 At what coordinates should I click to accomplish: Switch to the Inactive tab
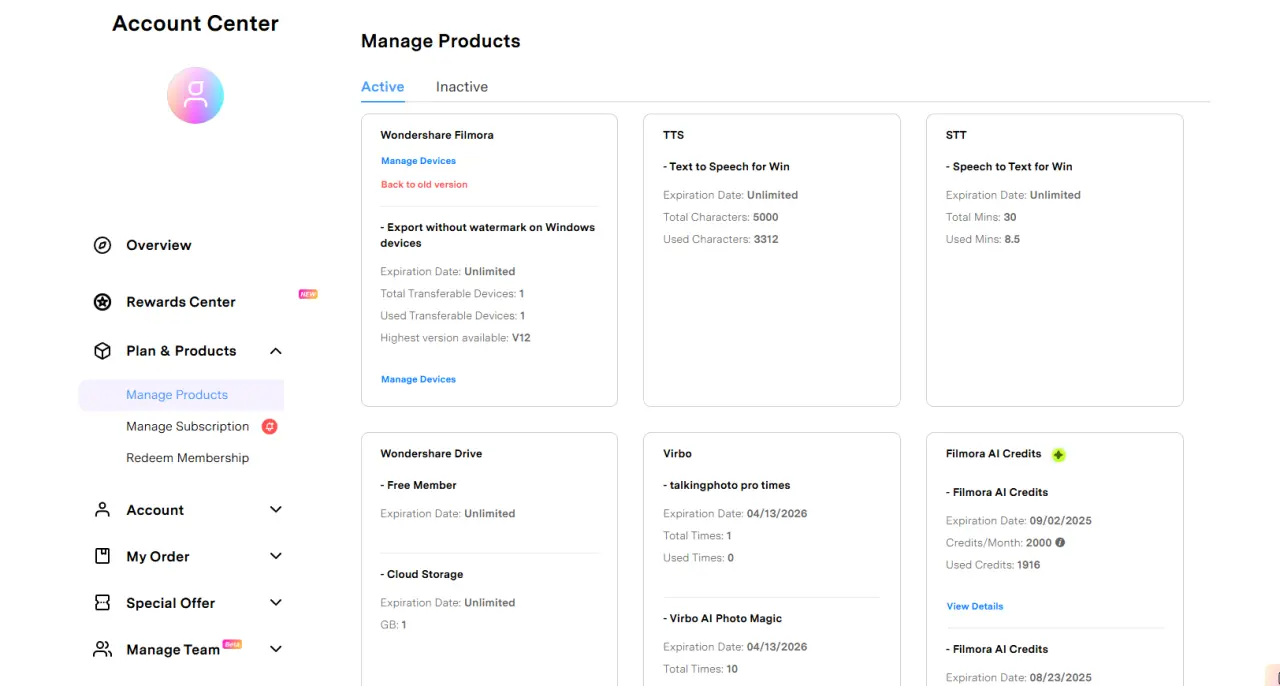pos(462,87)
